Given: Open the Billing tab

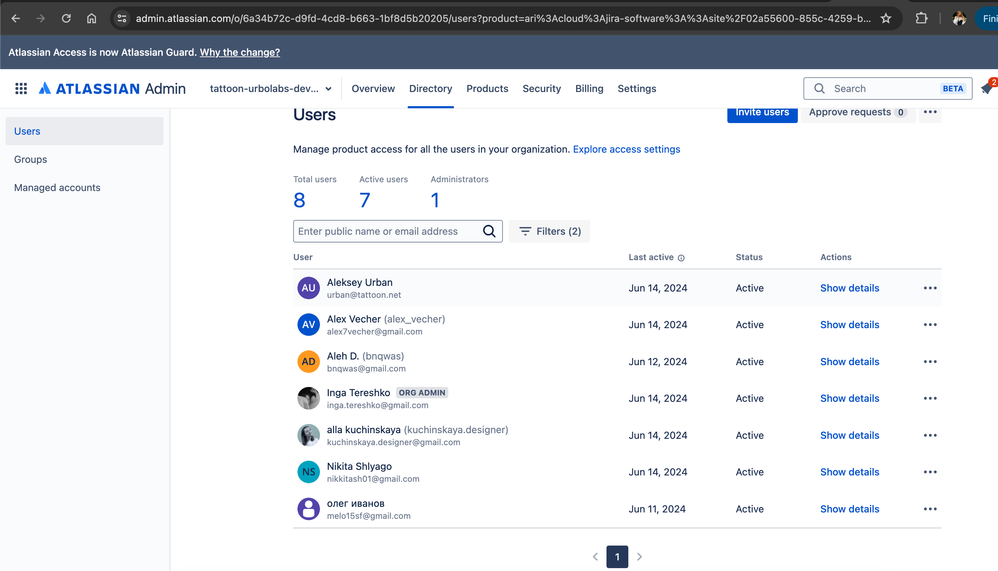Looking at the screenshot, I should pos(589,89).
